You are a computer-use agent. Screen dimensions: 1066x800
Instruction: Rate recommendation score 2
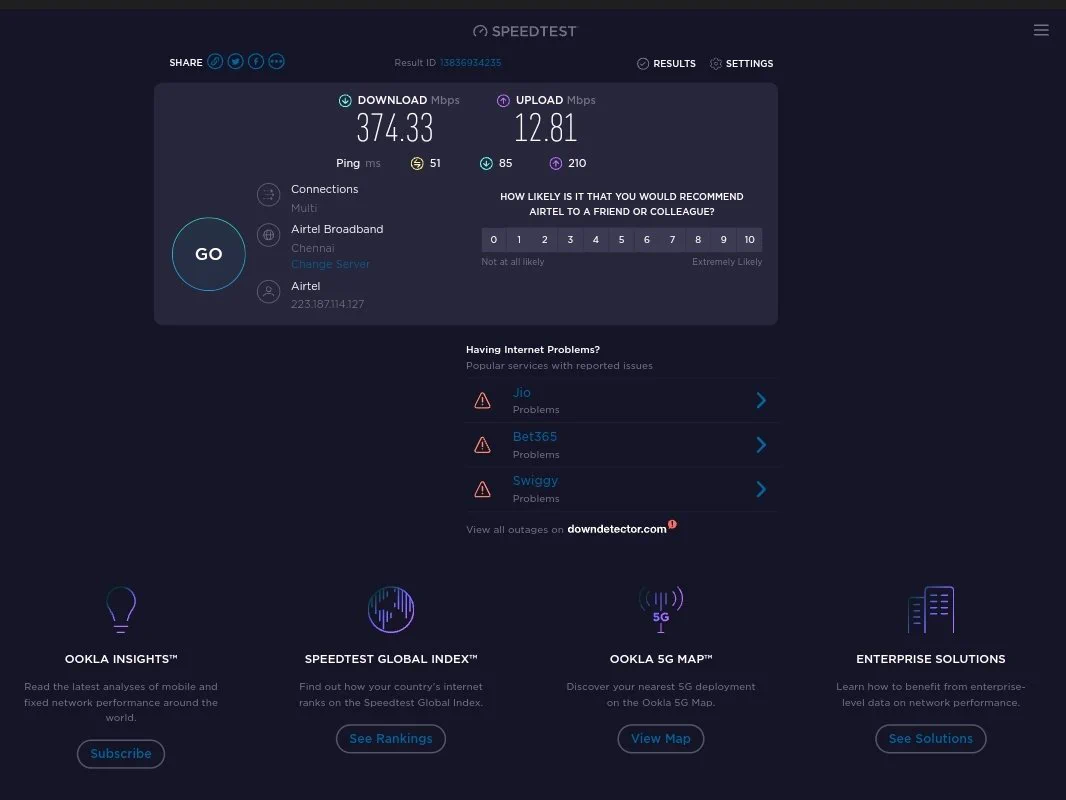pyautogui.click(x=545, y=240)
